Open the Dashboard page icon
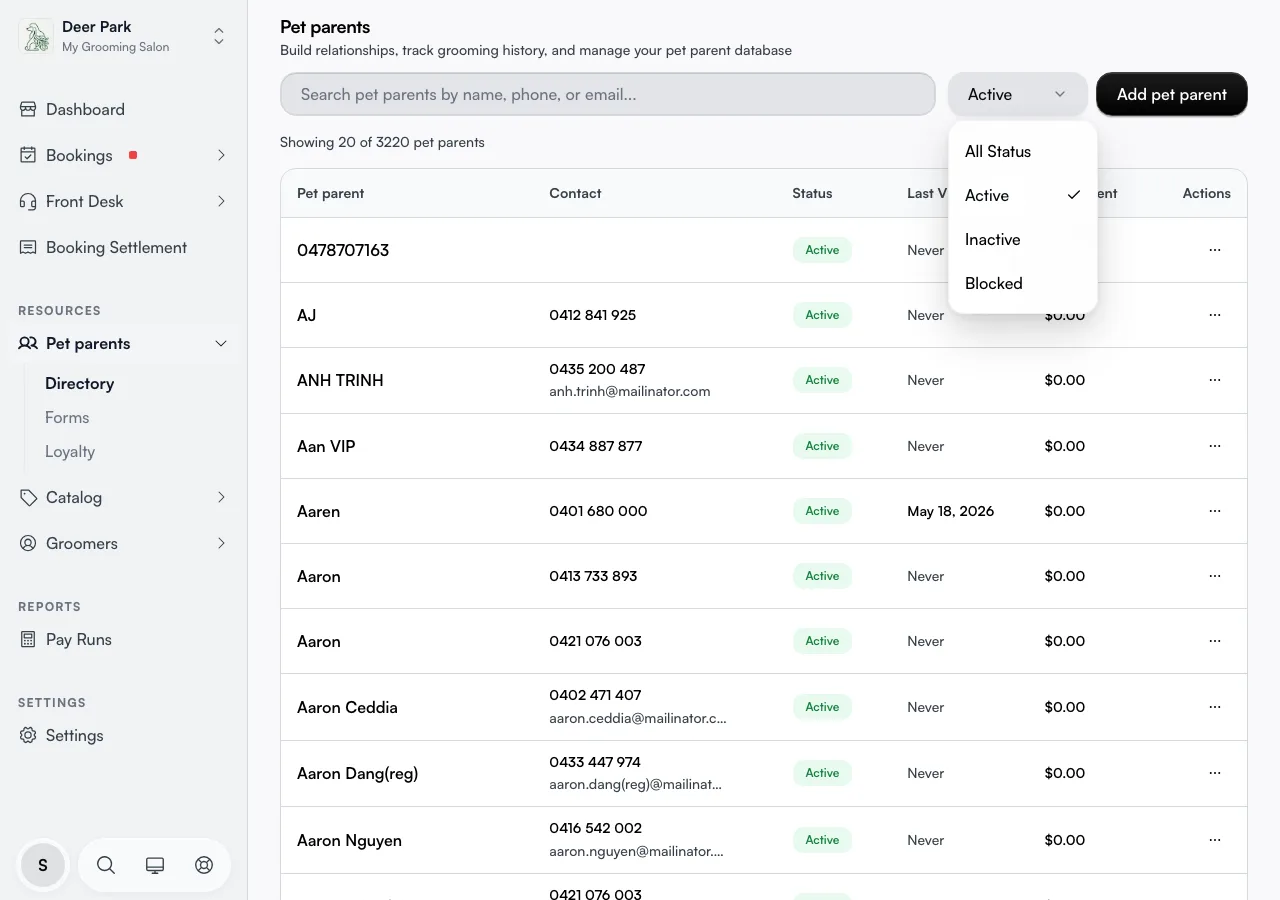The height and width of the screenshot is (900, 1280). [28, 109]
